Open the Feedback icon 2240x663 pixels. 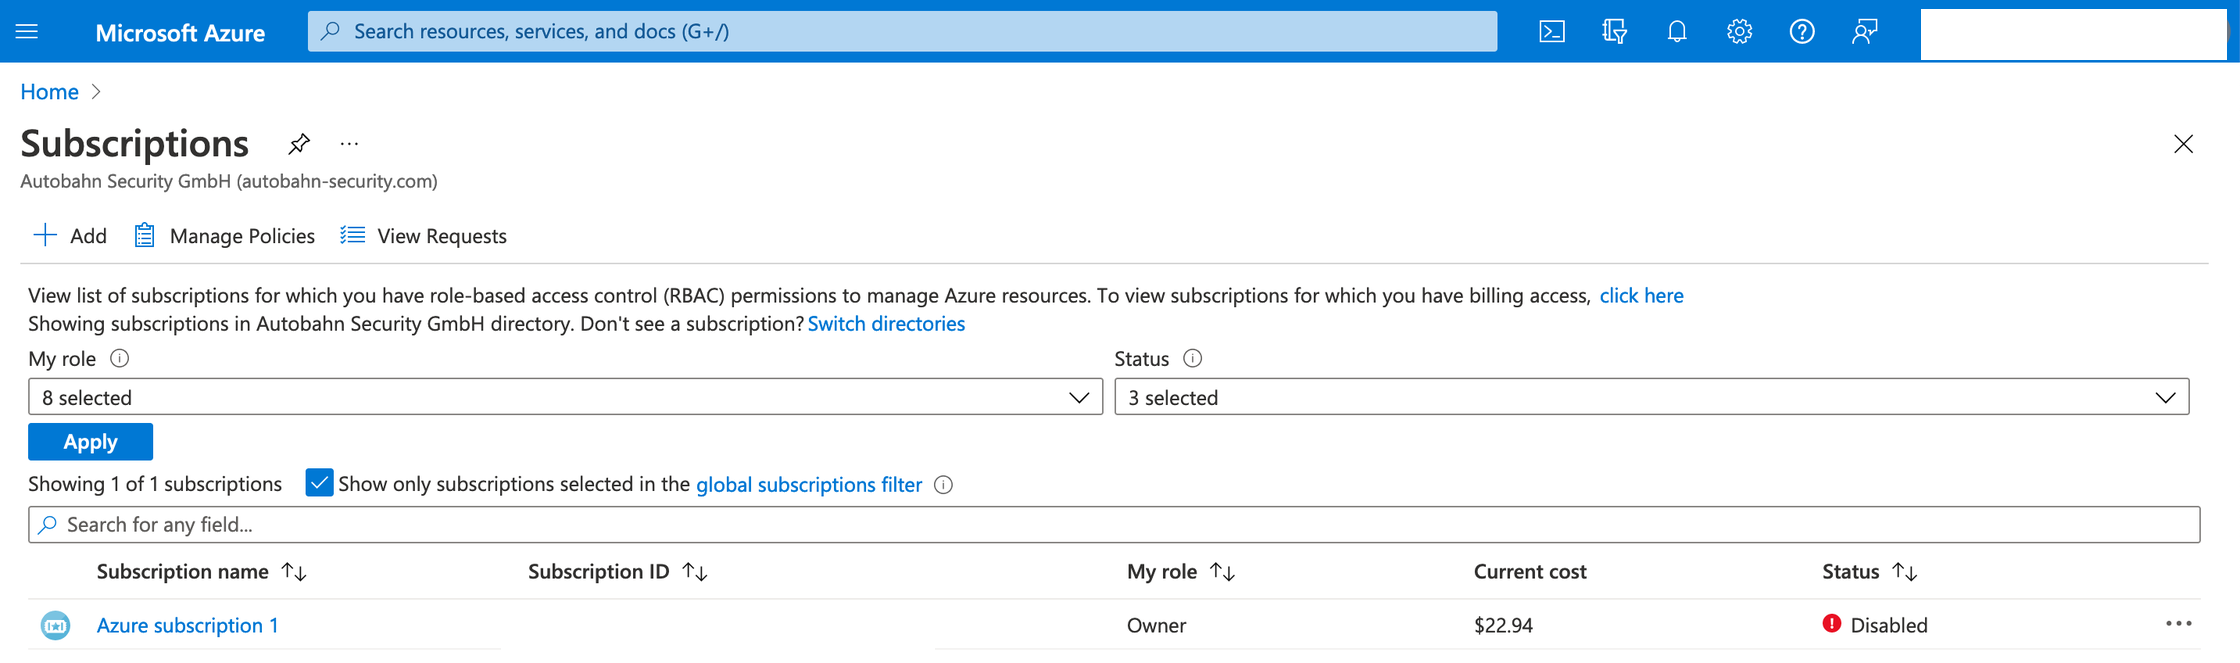tap(1864, 31)
